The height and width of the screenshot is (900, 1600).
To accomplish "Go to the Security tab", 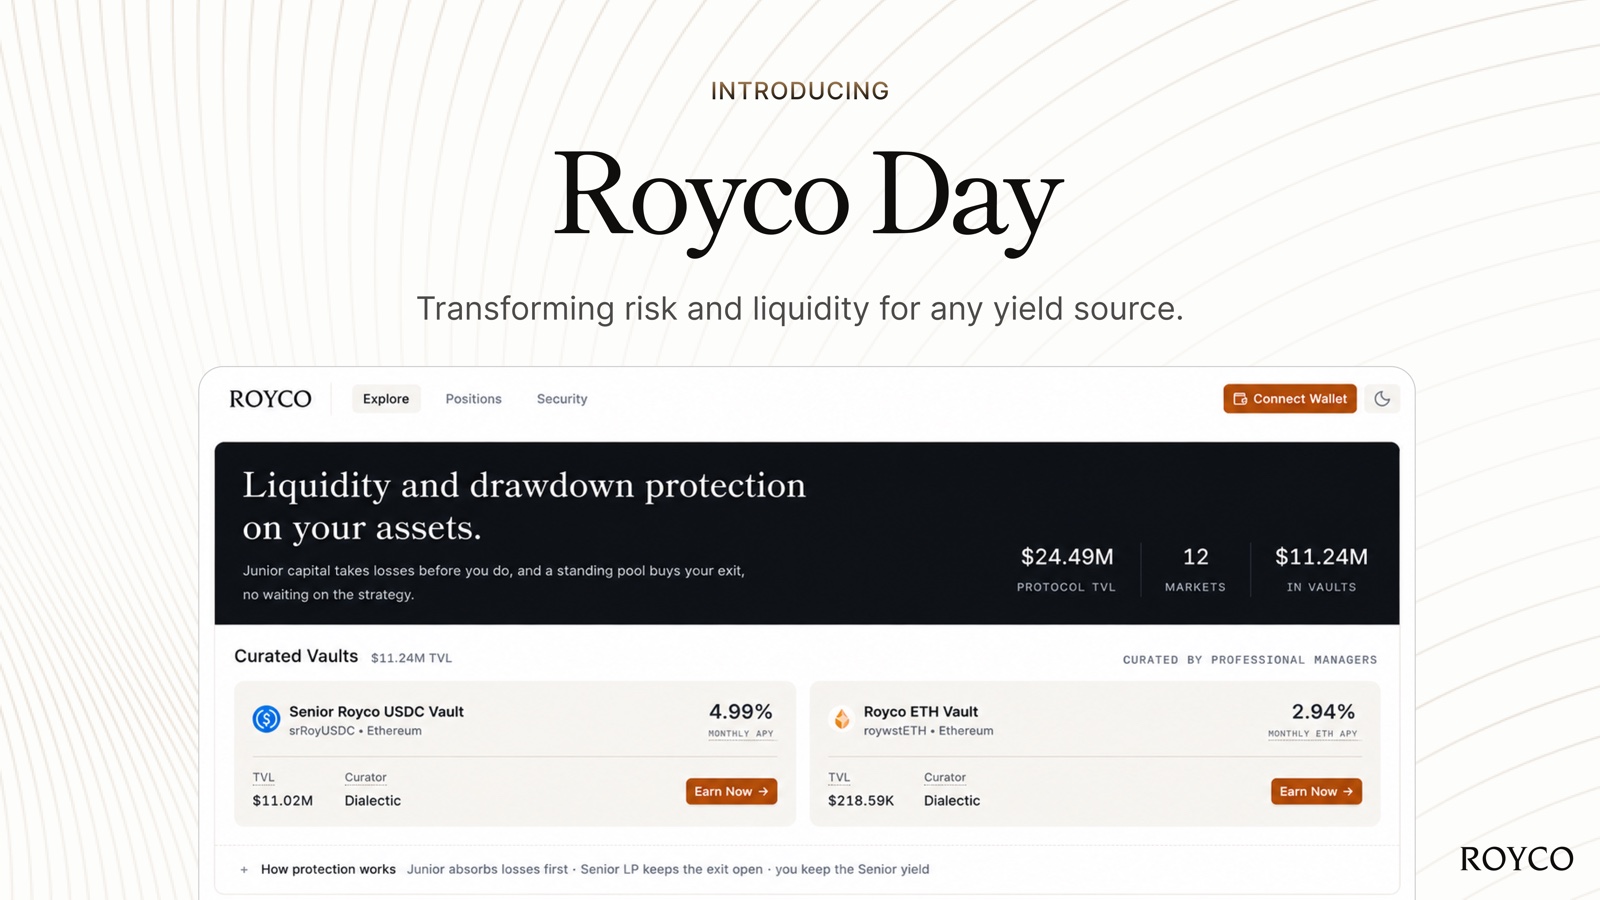I will tap(562, 399).
